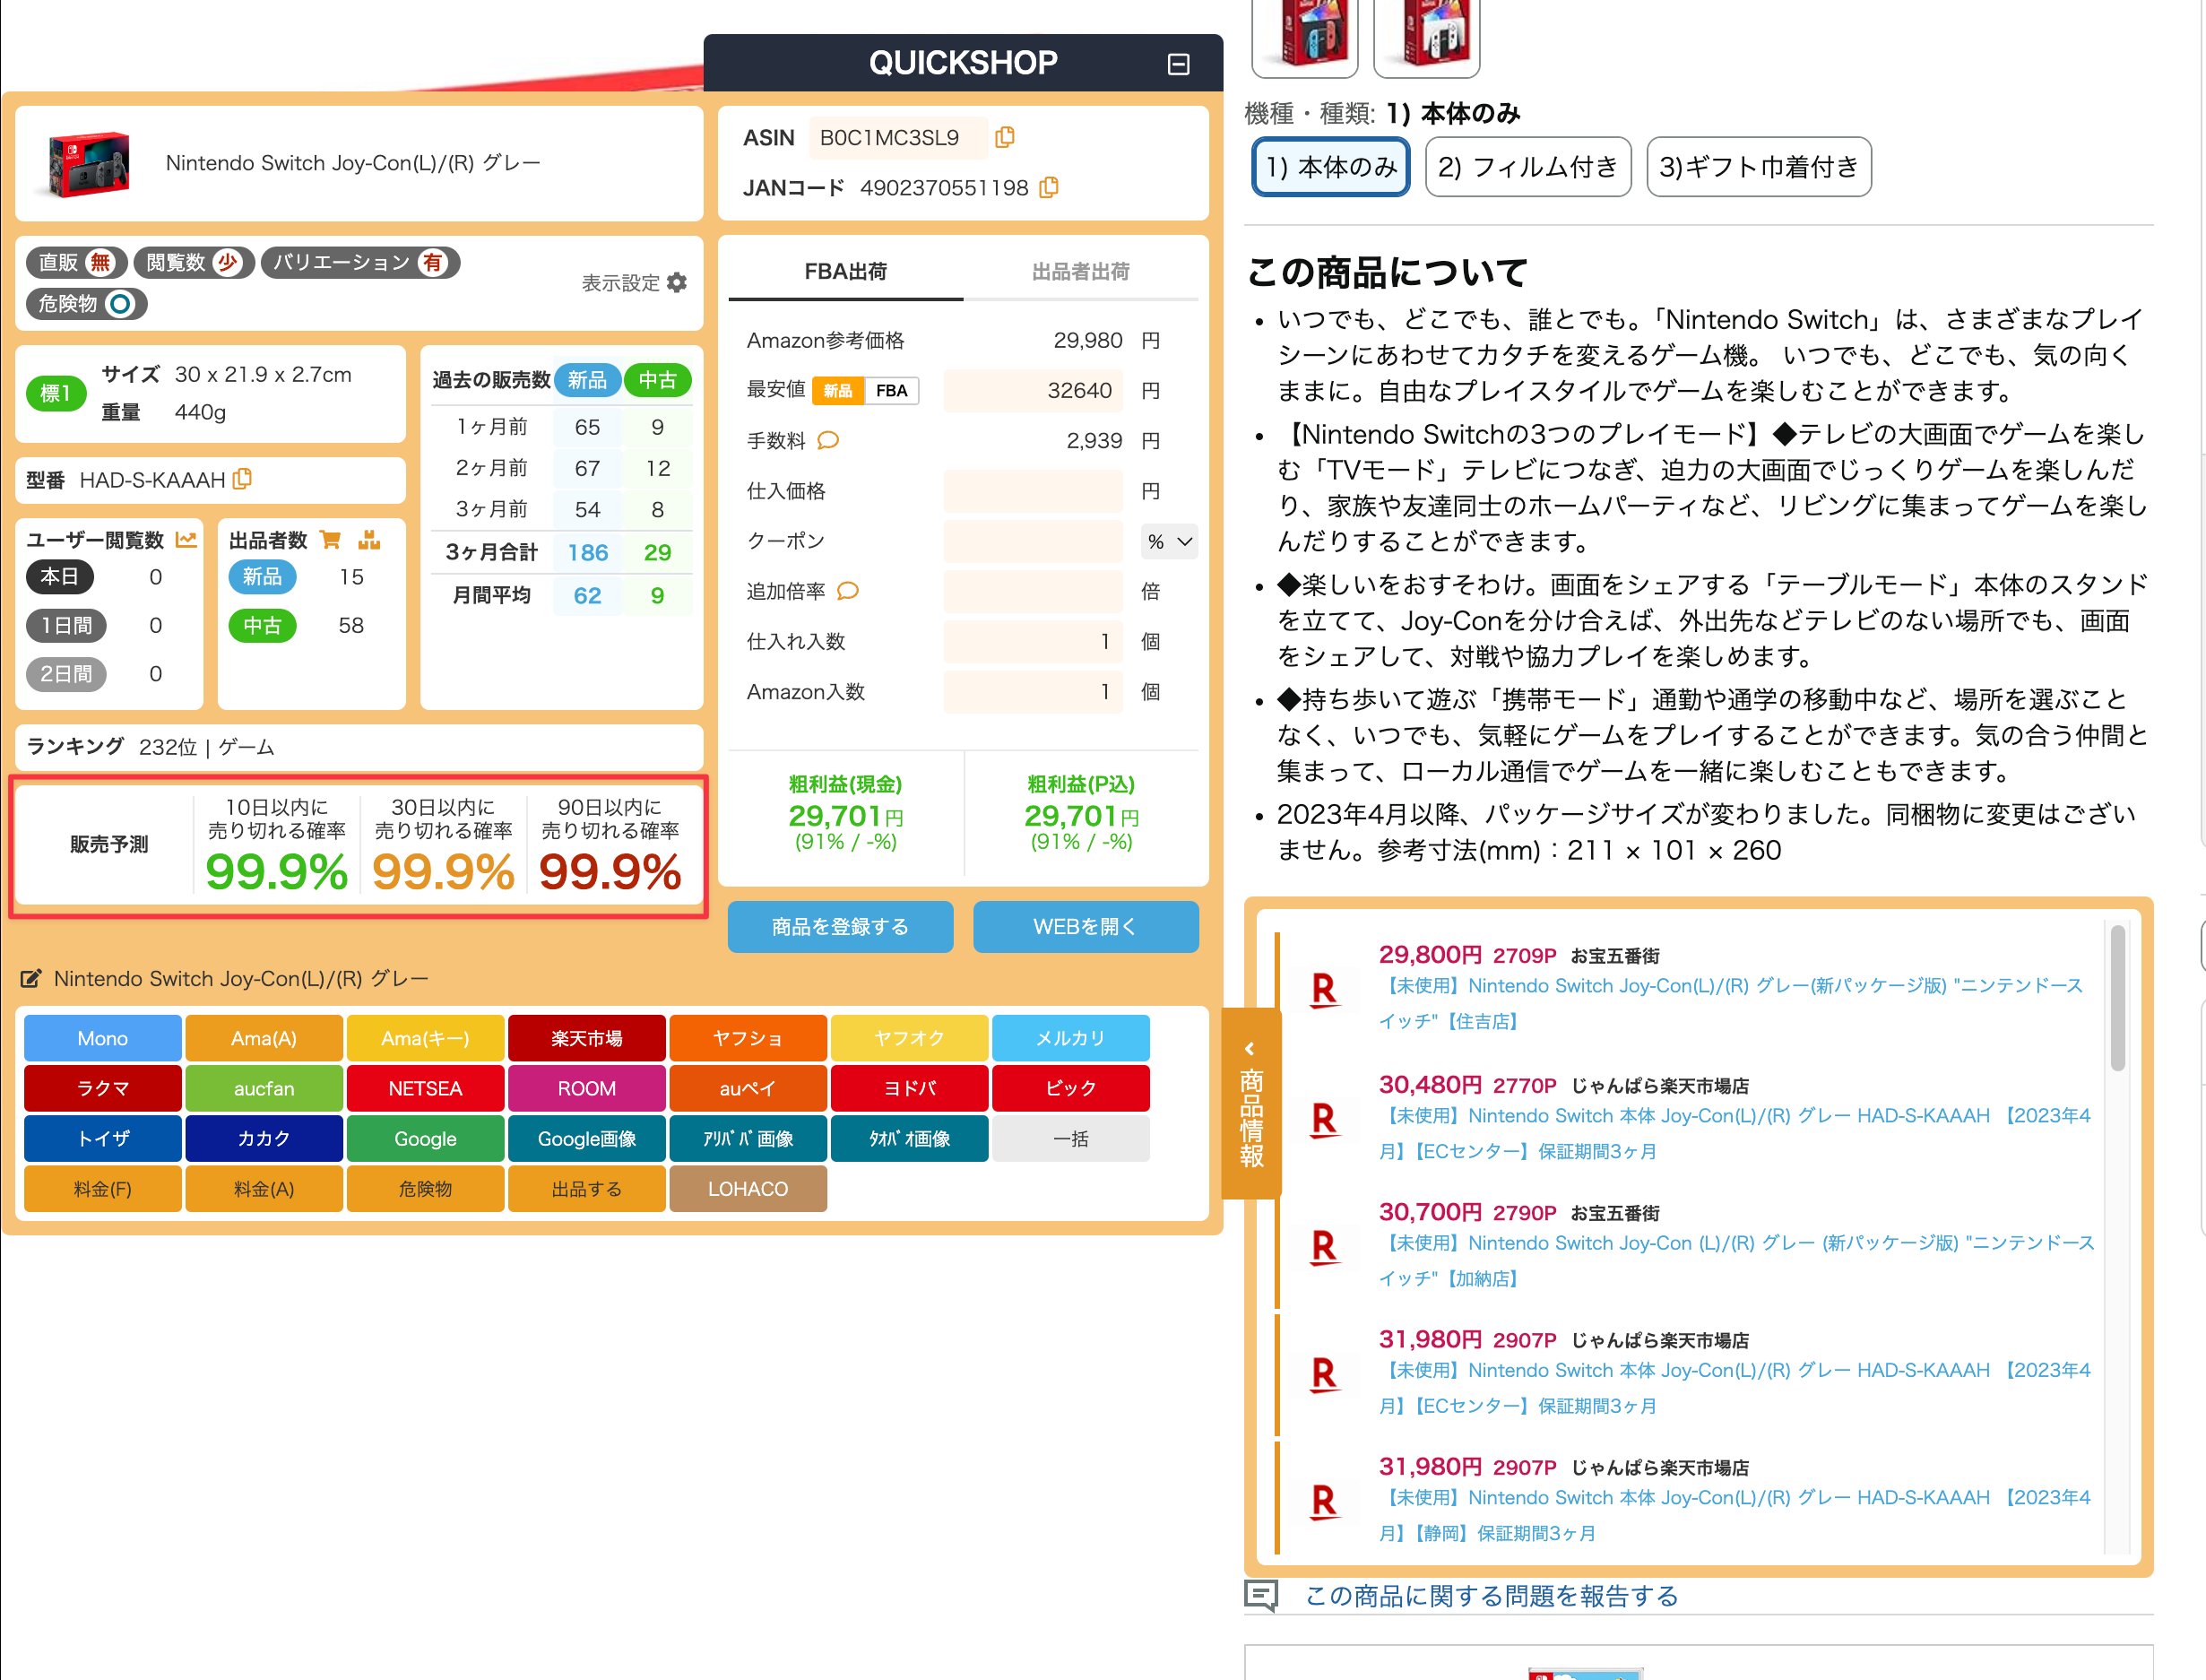Click 表示設定 label
Viewport: 2206px width, 1680px height.
(x=620, y=283)
